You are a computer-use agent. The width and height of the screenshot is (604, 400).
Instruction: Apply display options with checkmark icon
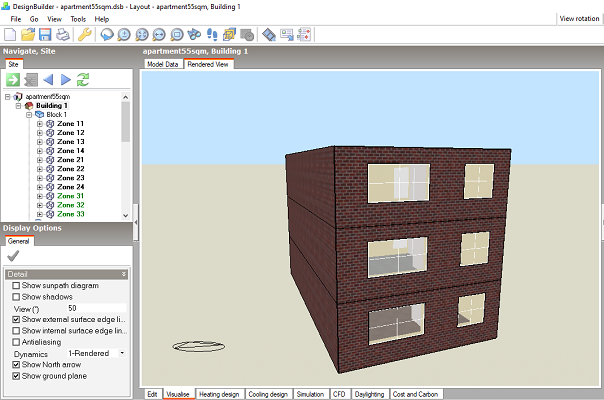tap(13, 256)
